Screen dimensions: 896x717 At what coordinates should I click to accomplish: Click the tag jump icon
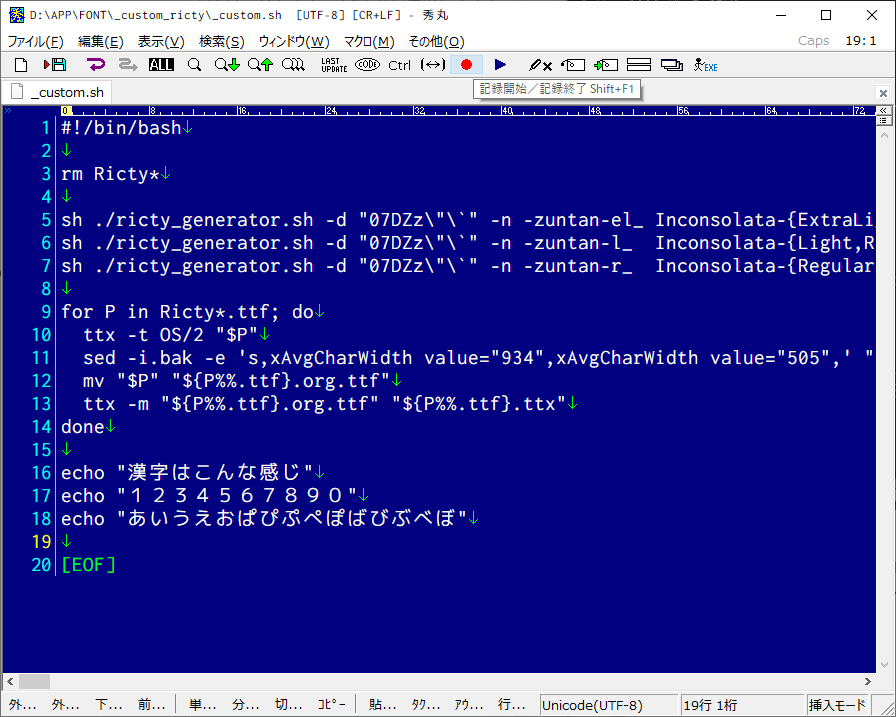[573, 65]
